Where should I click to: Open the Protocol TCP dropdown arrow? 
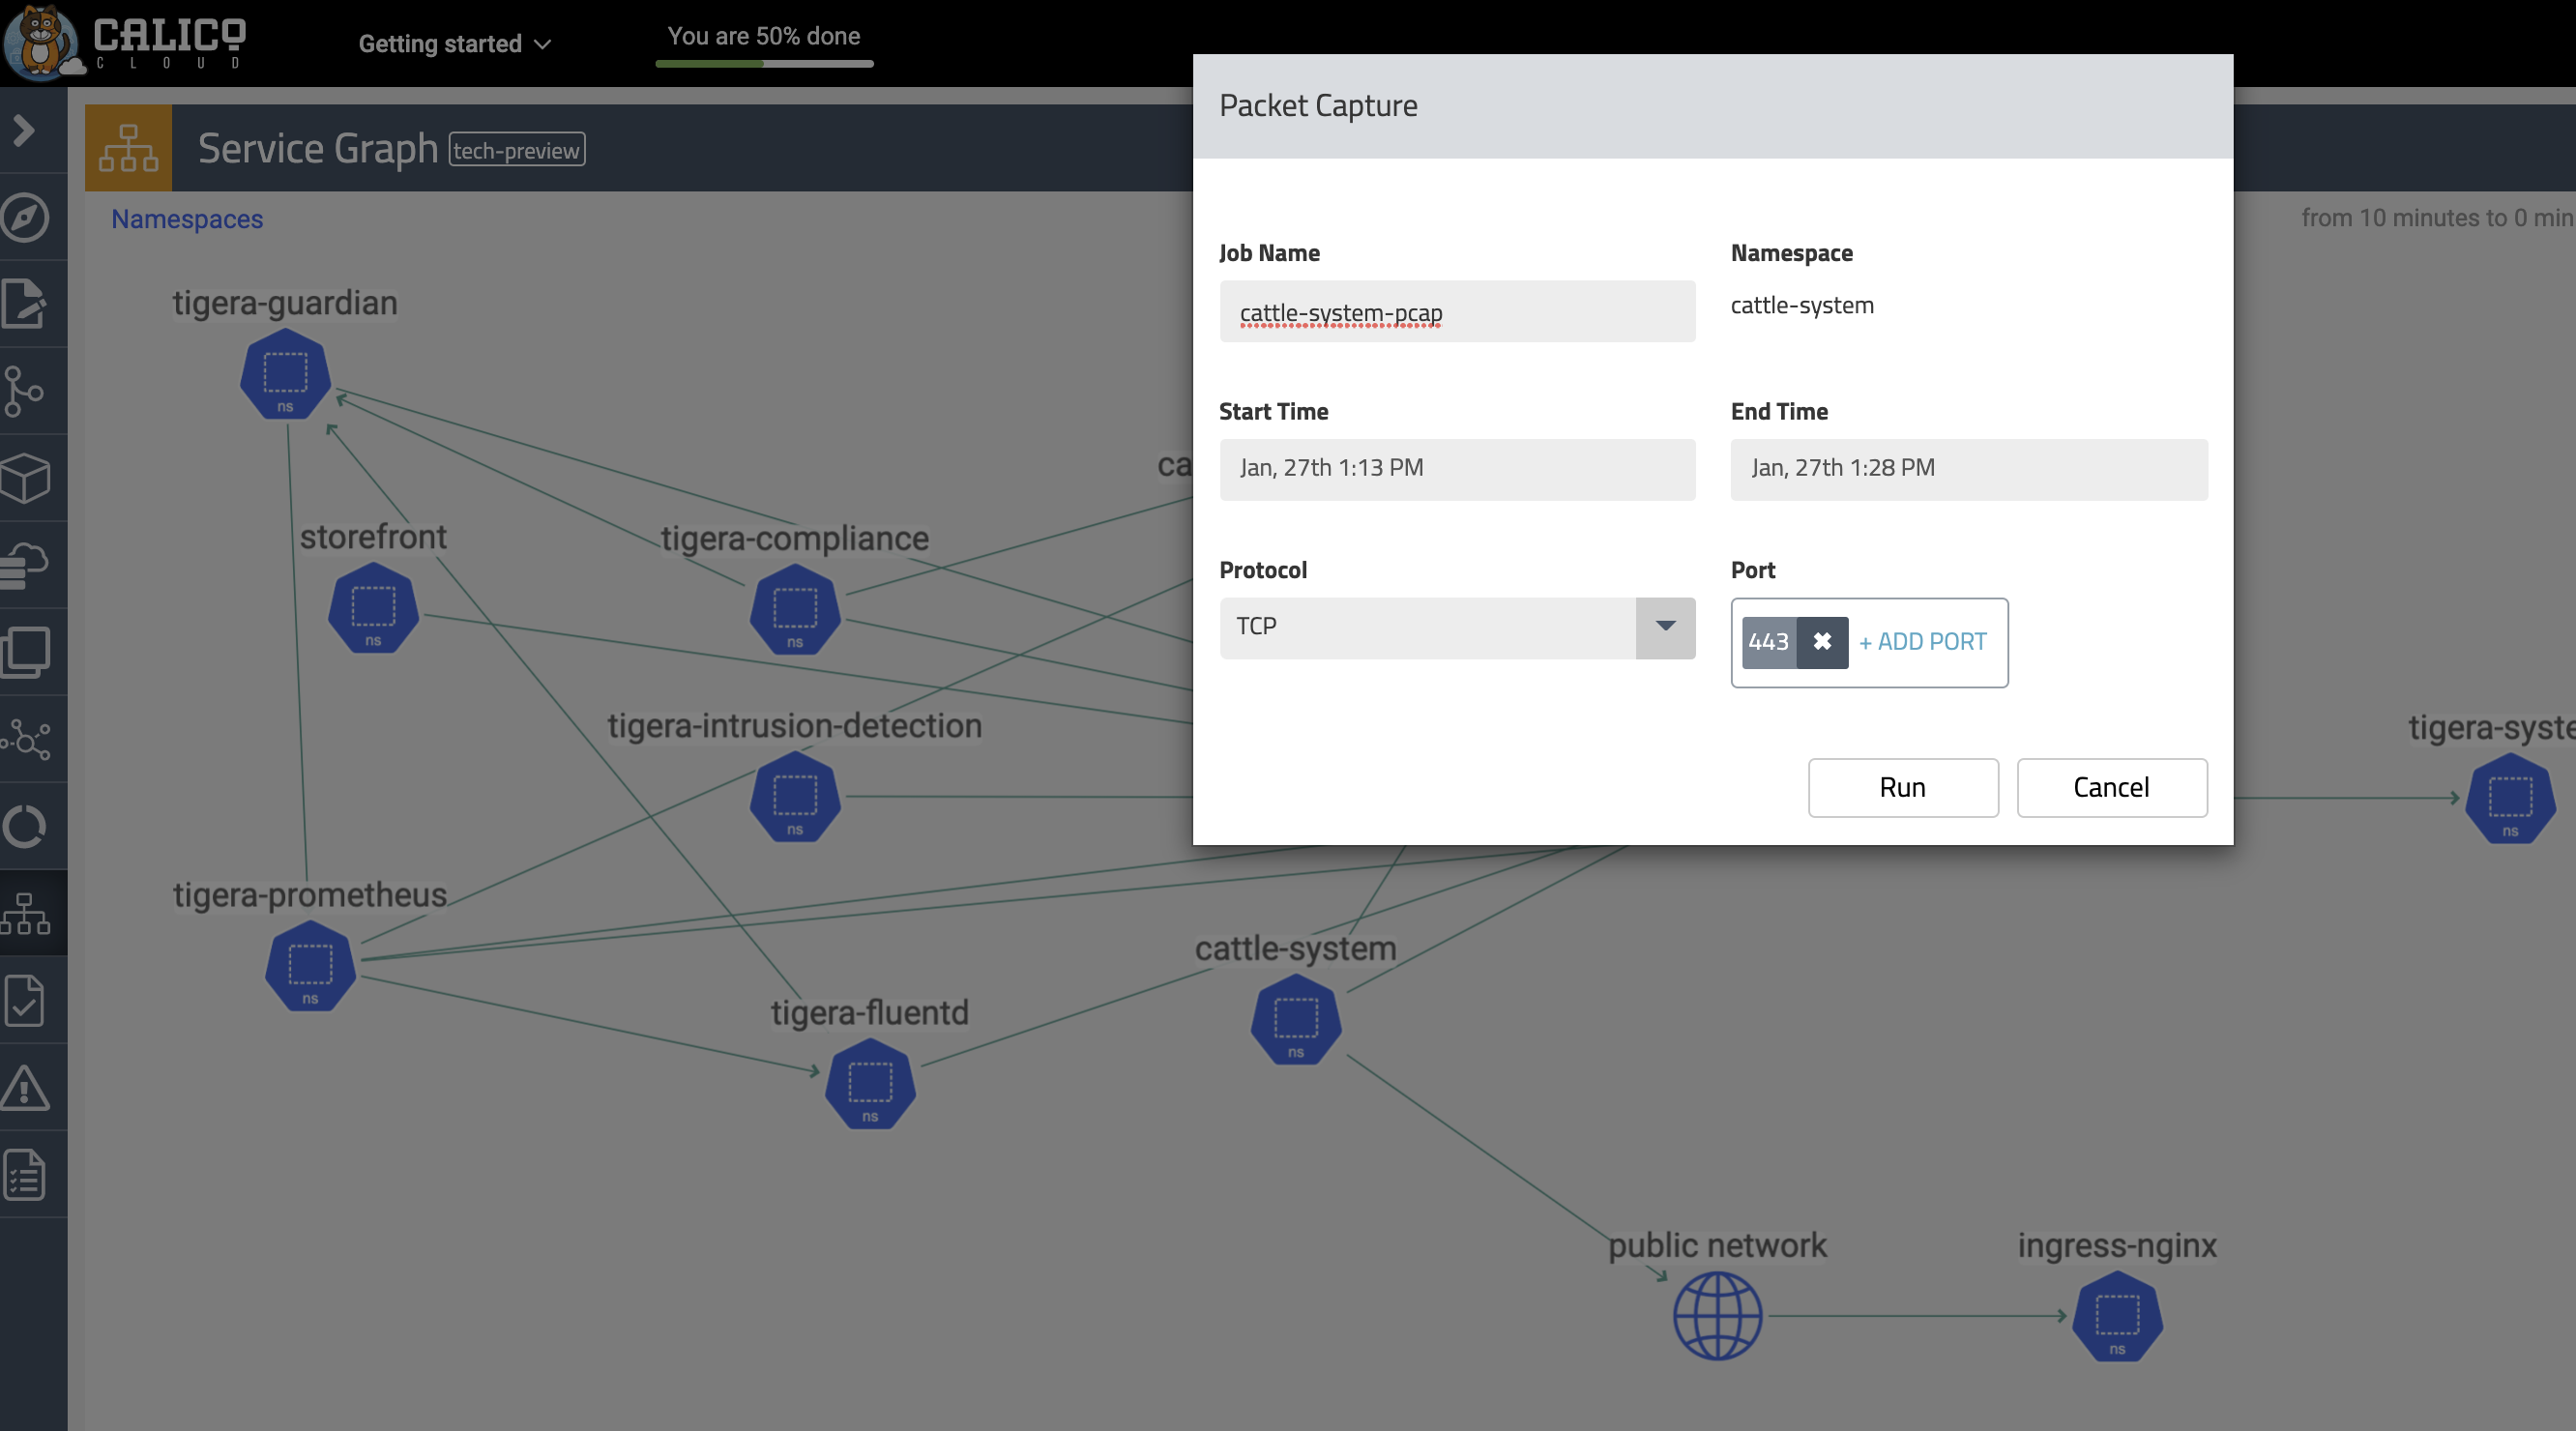click(x=1665, y=628)
